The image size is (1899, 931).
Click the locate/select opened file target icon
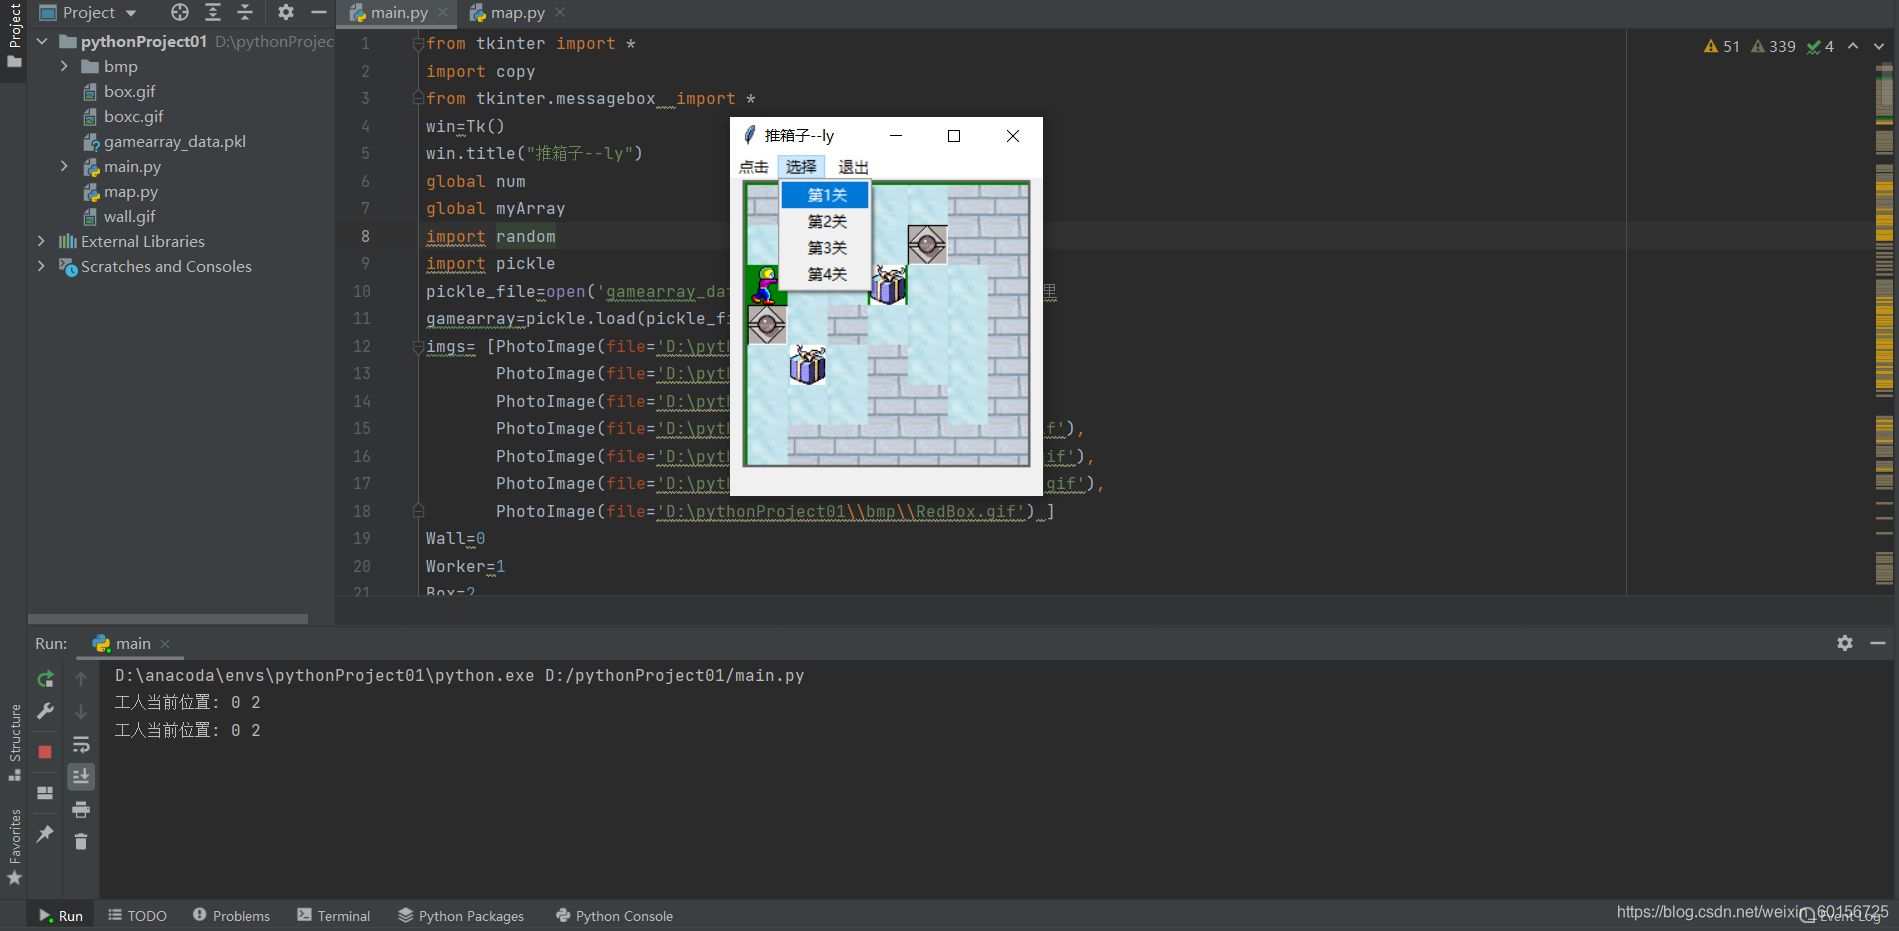point(180,12)
